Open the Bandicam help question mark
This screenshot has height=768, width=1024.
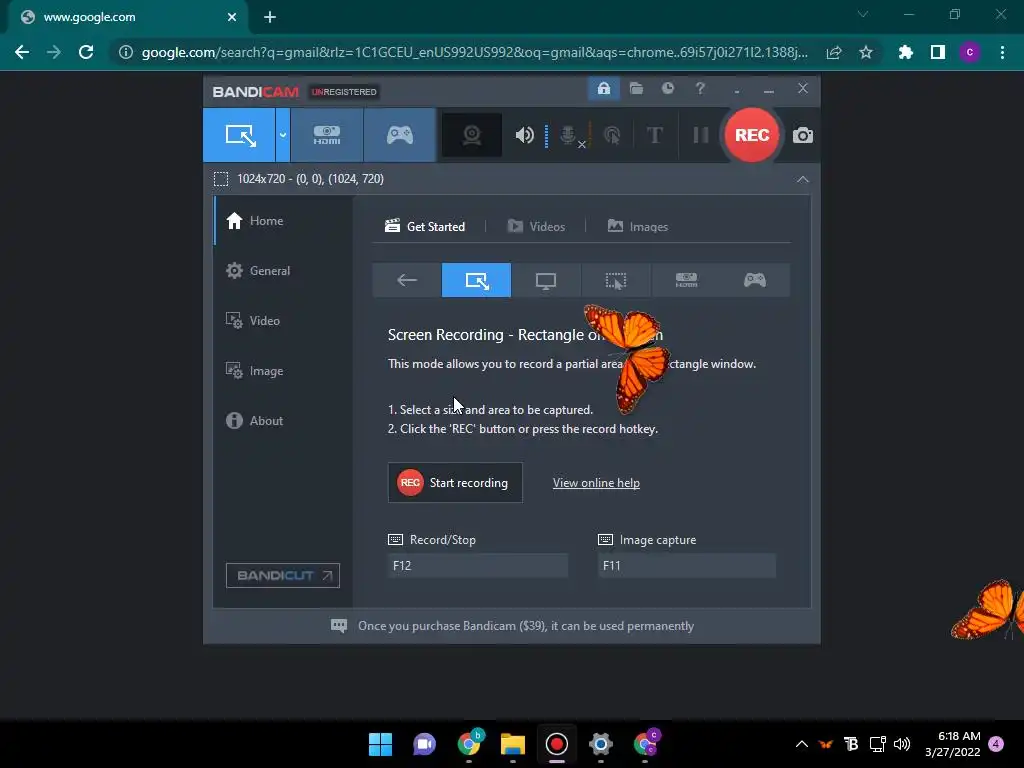[700, 88]
